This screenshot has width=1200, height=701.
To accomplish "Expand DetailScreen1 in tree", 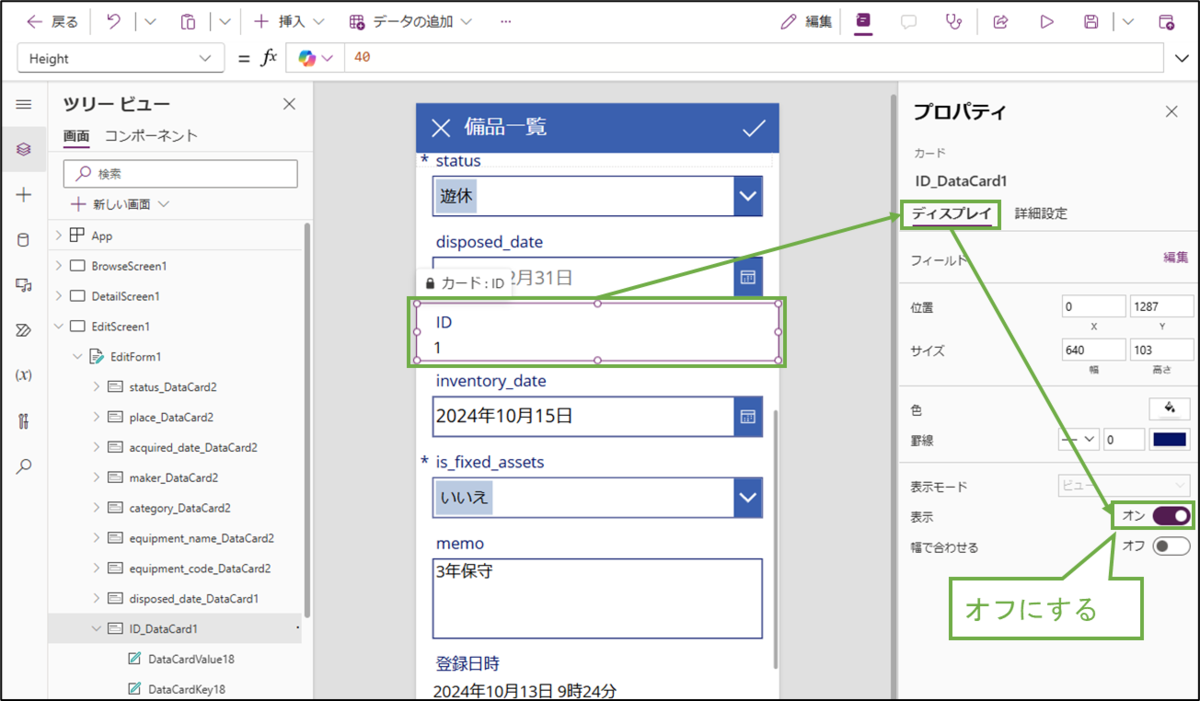I will (59, 296).
